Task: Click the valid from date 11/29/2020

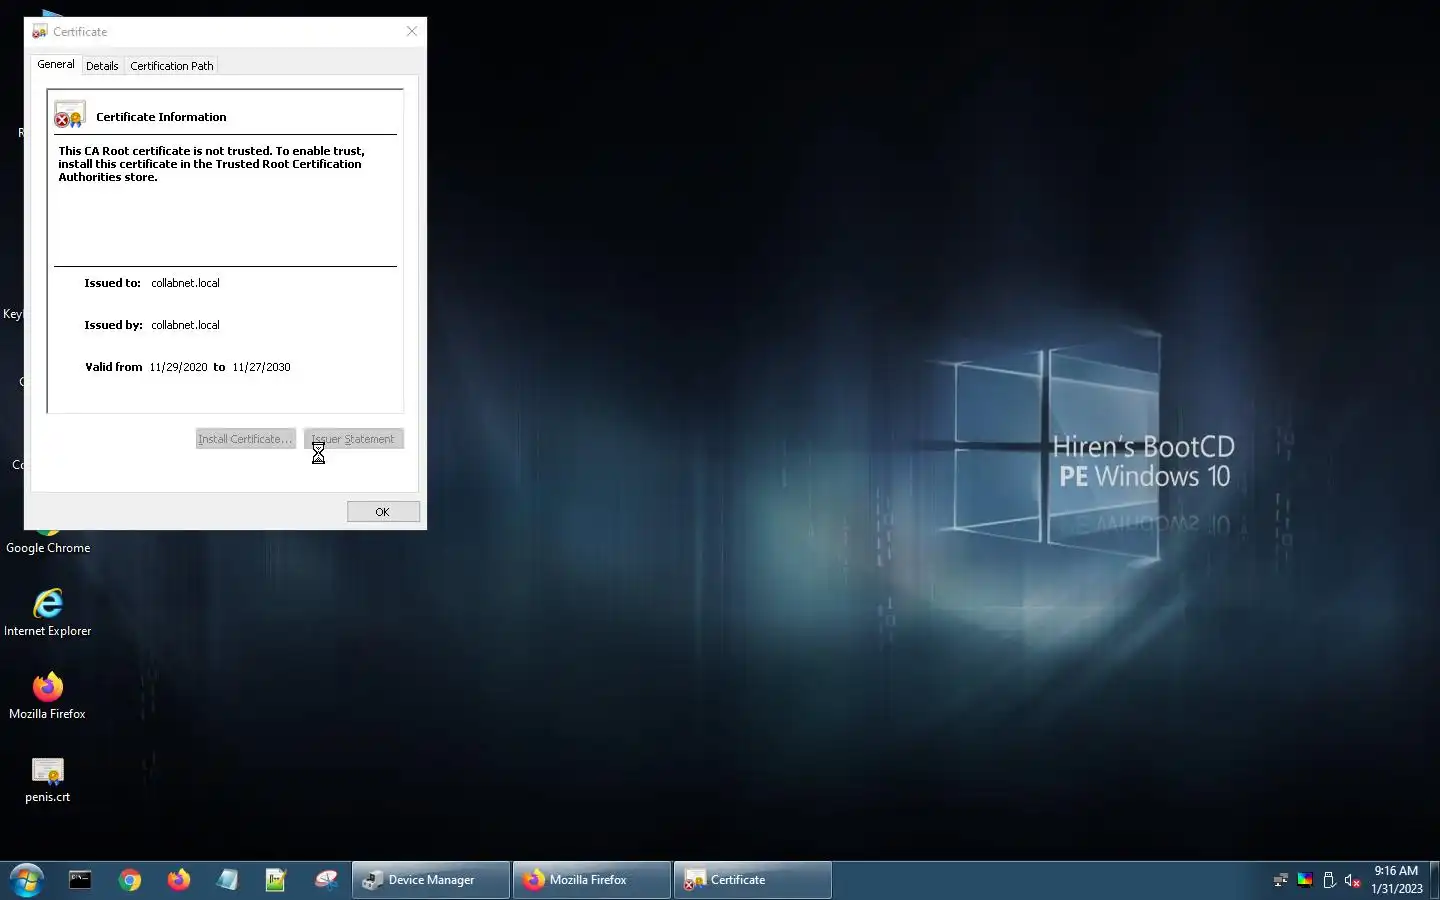Action: coord(178,367)
